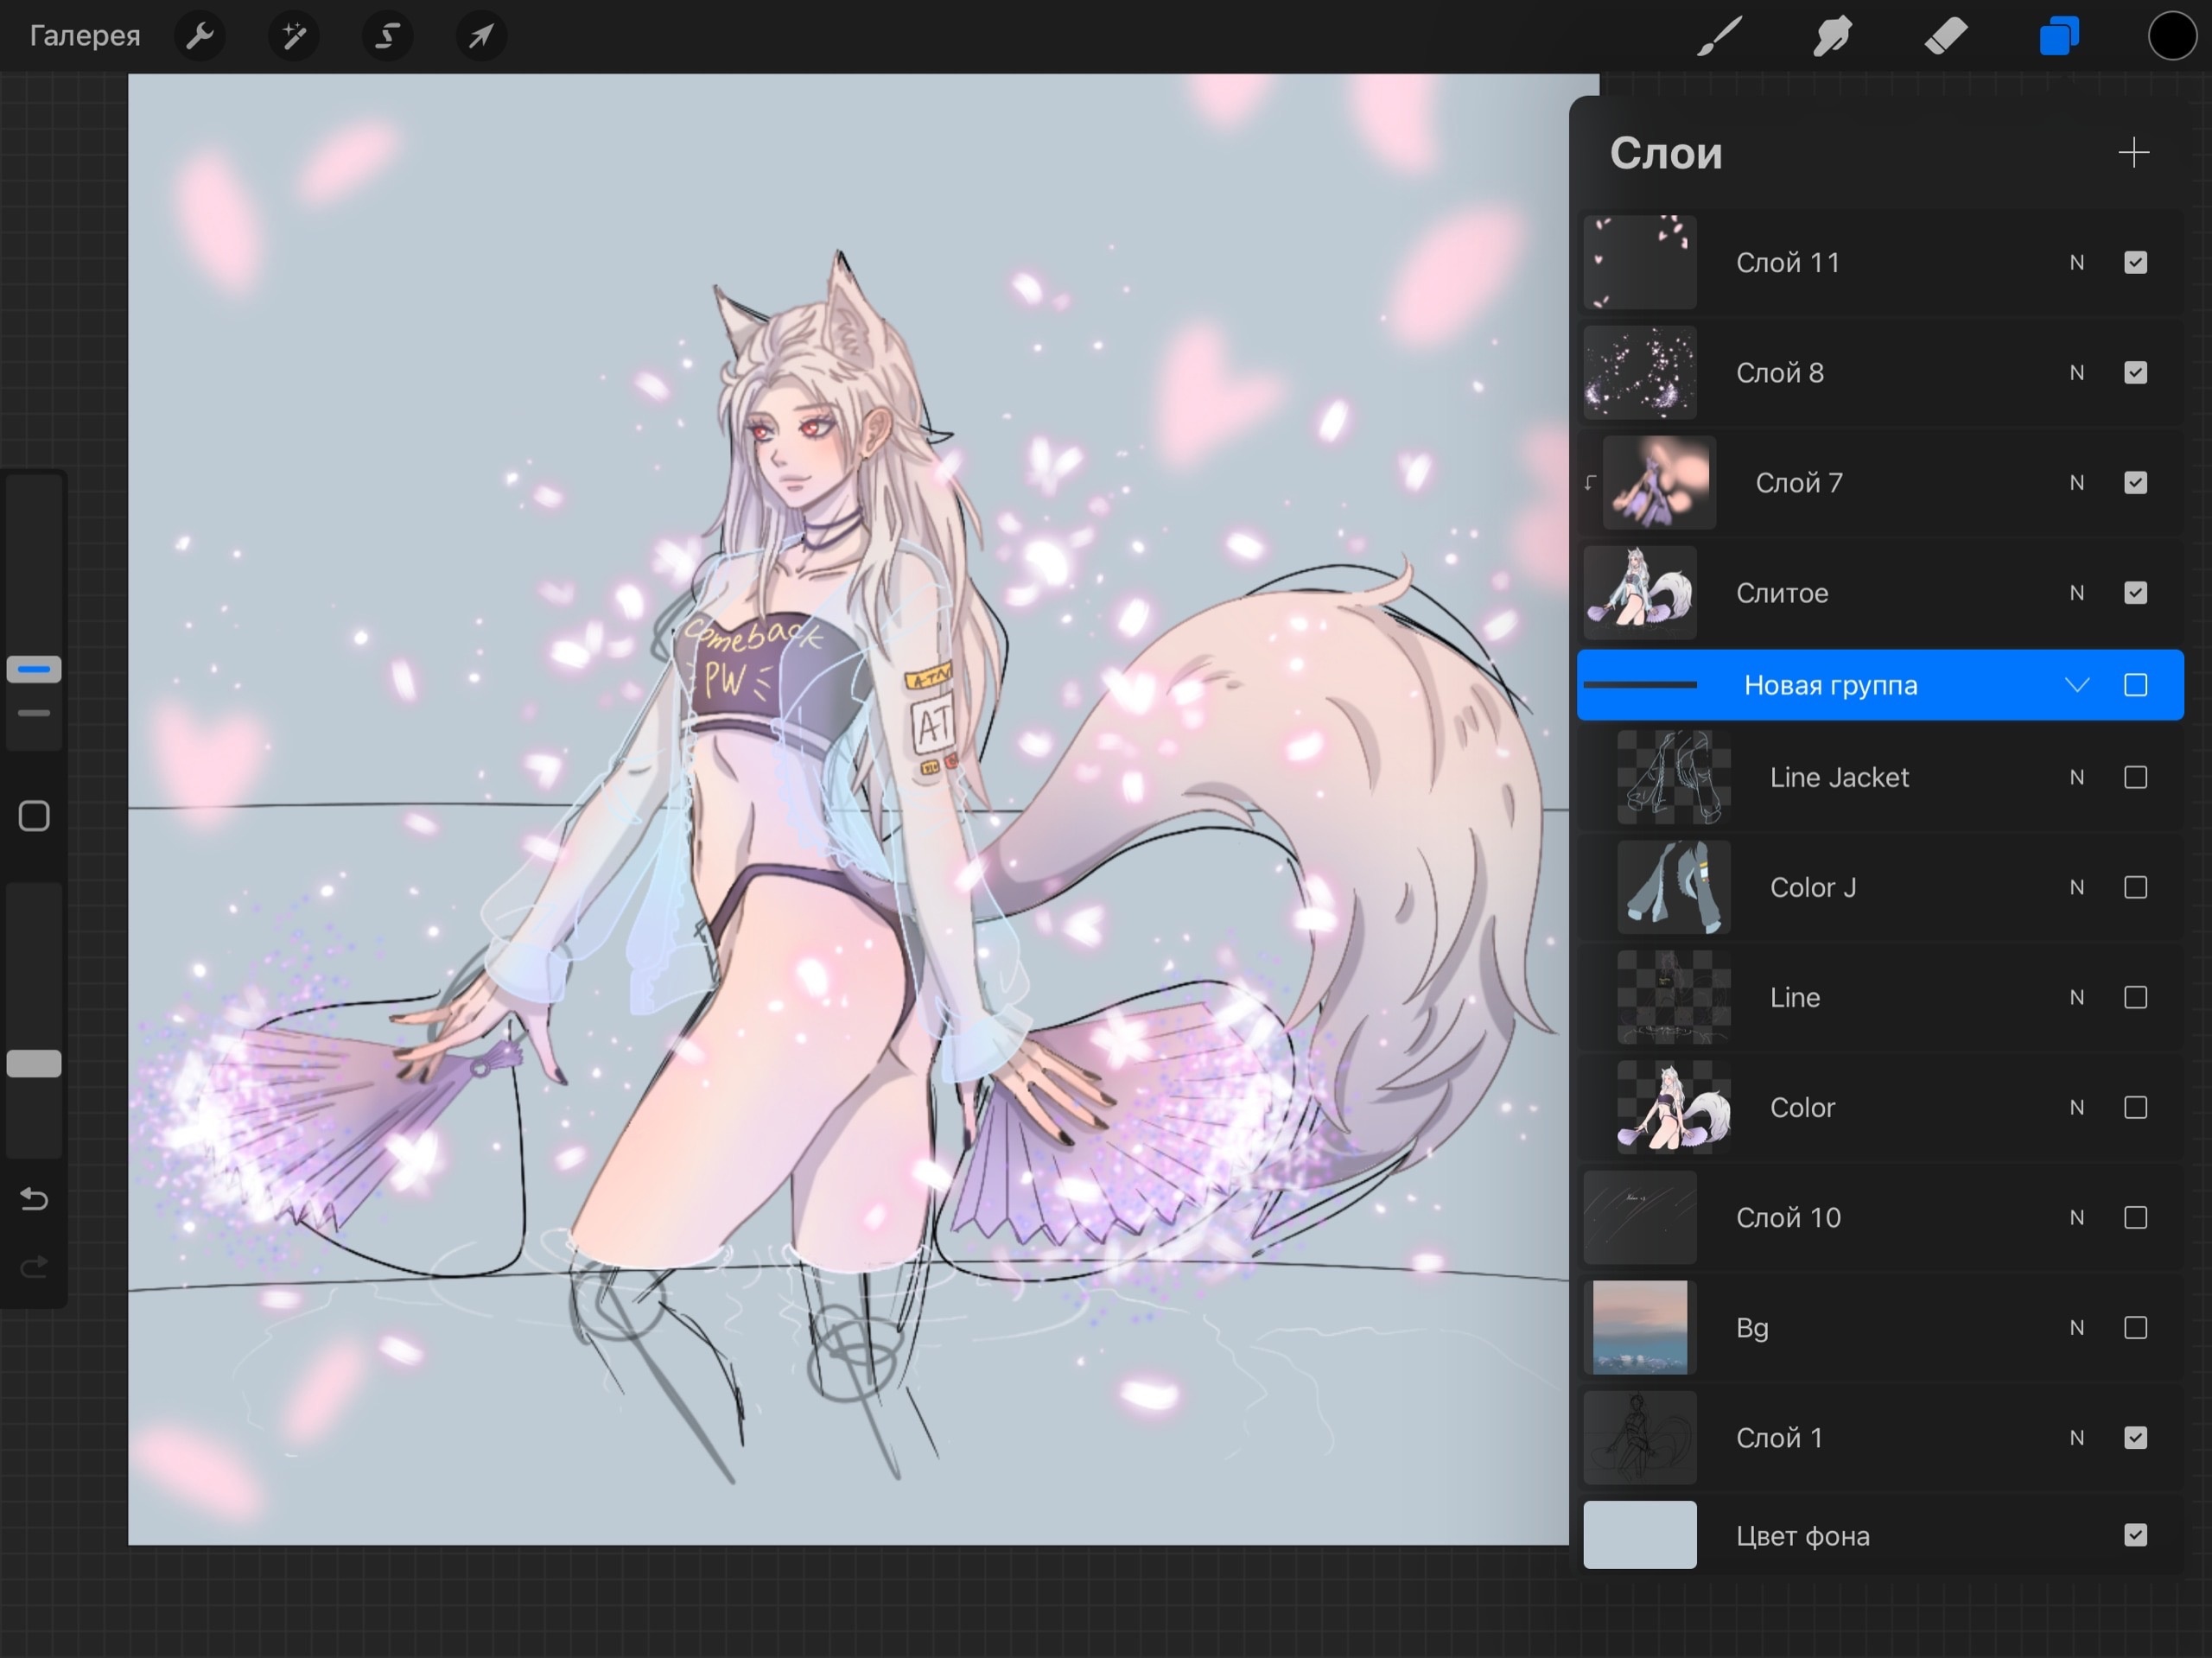Select the Smudge finger tool
This screenshot has width=2212, height=1658.
click(1832, 37)
